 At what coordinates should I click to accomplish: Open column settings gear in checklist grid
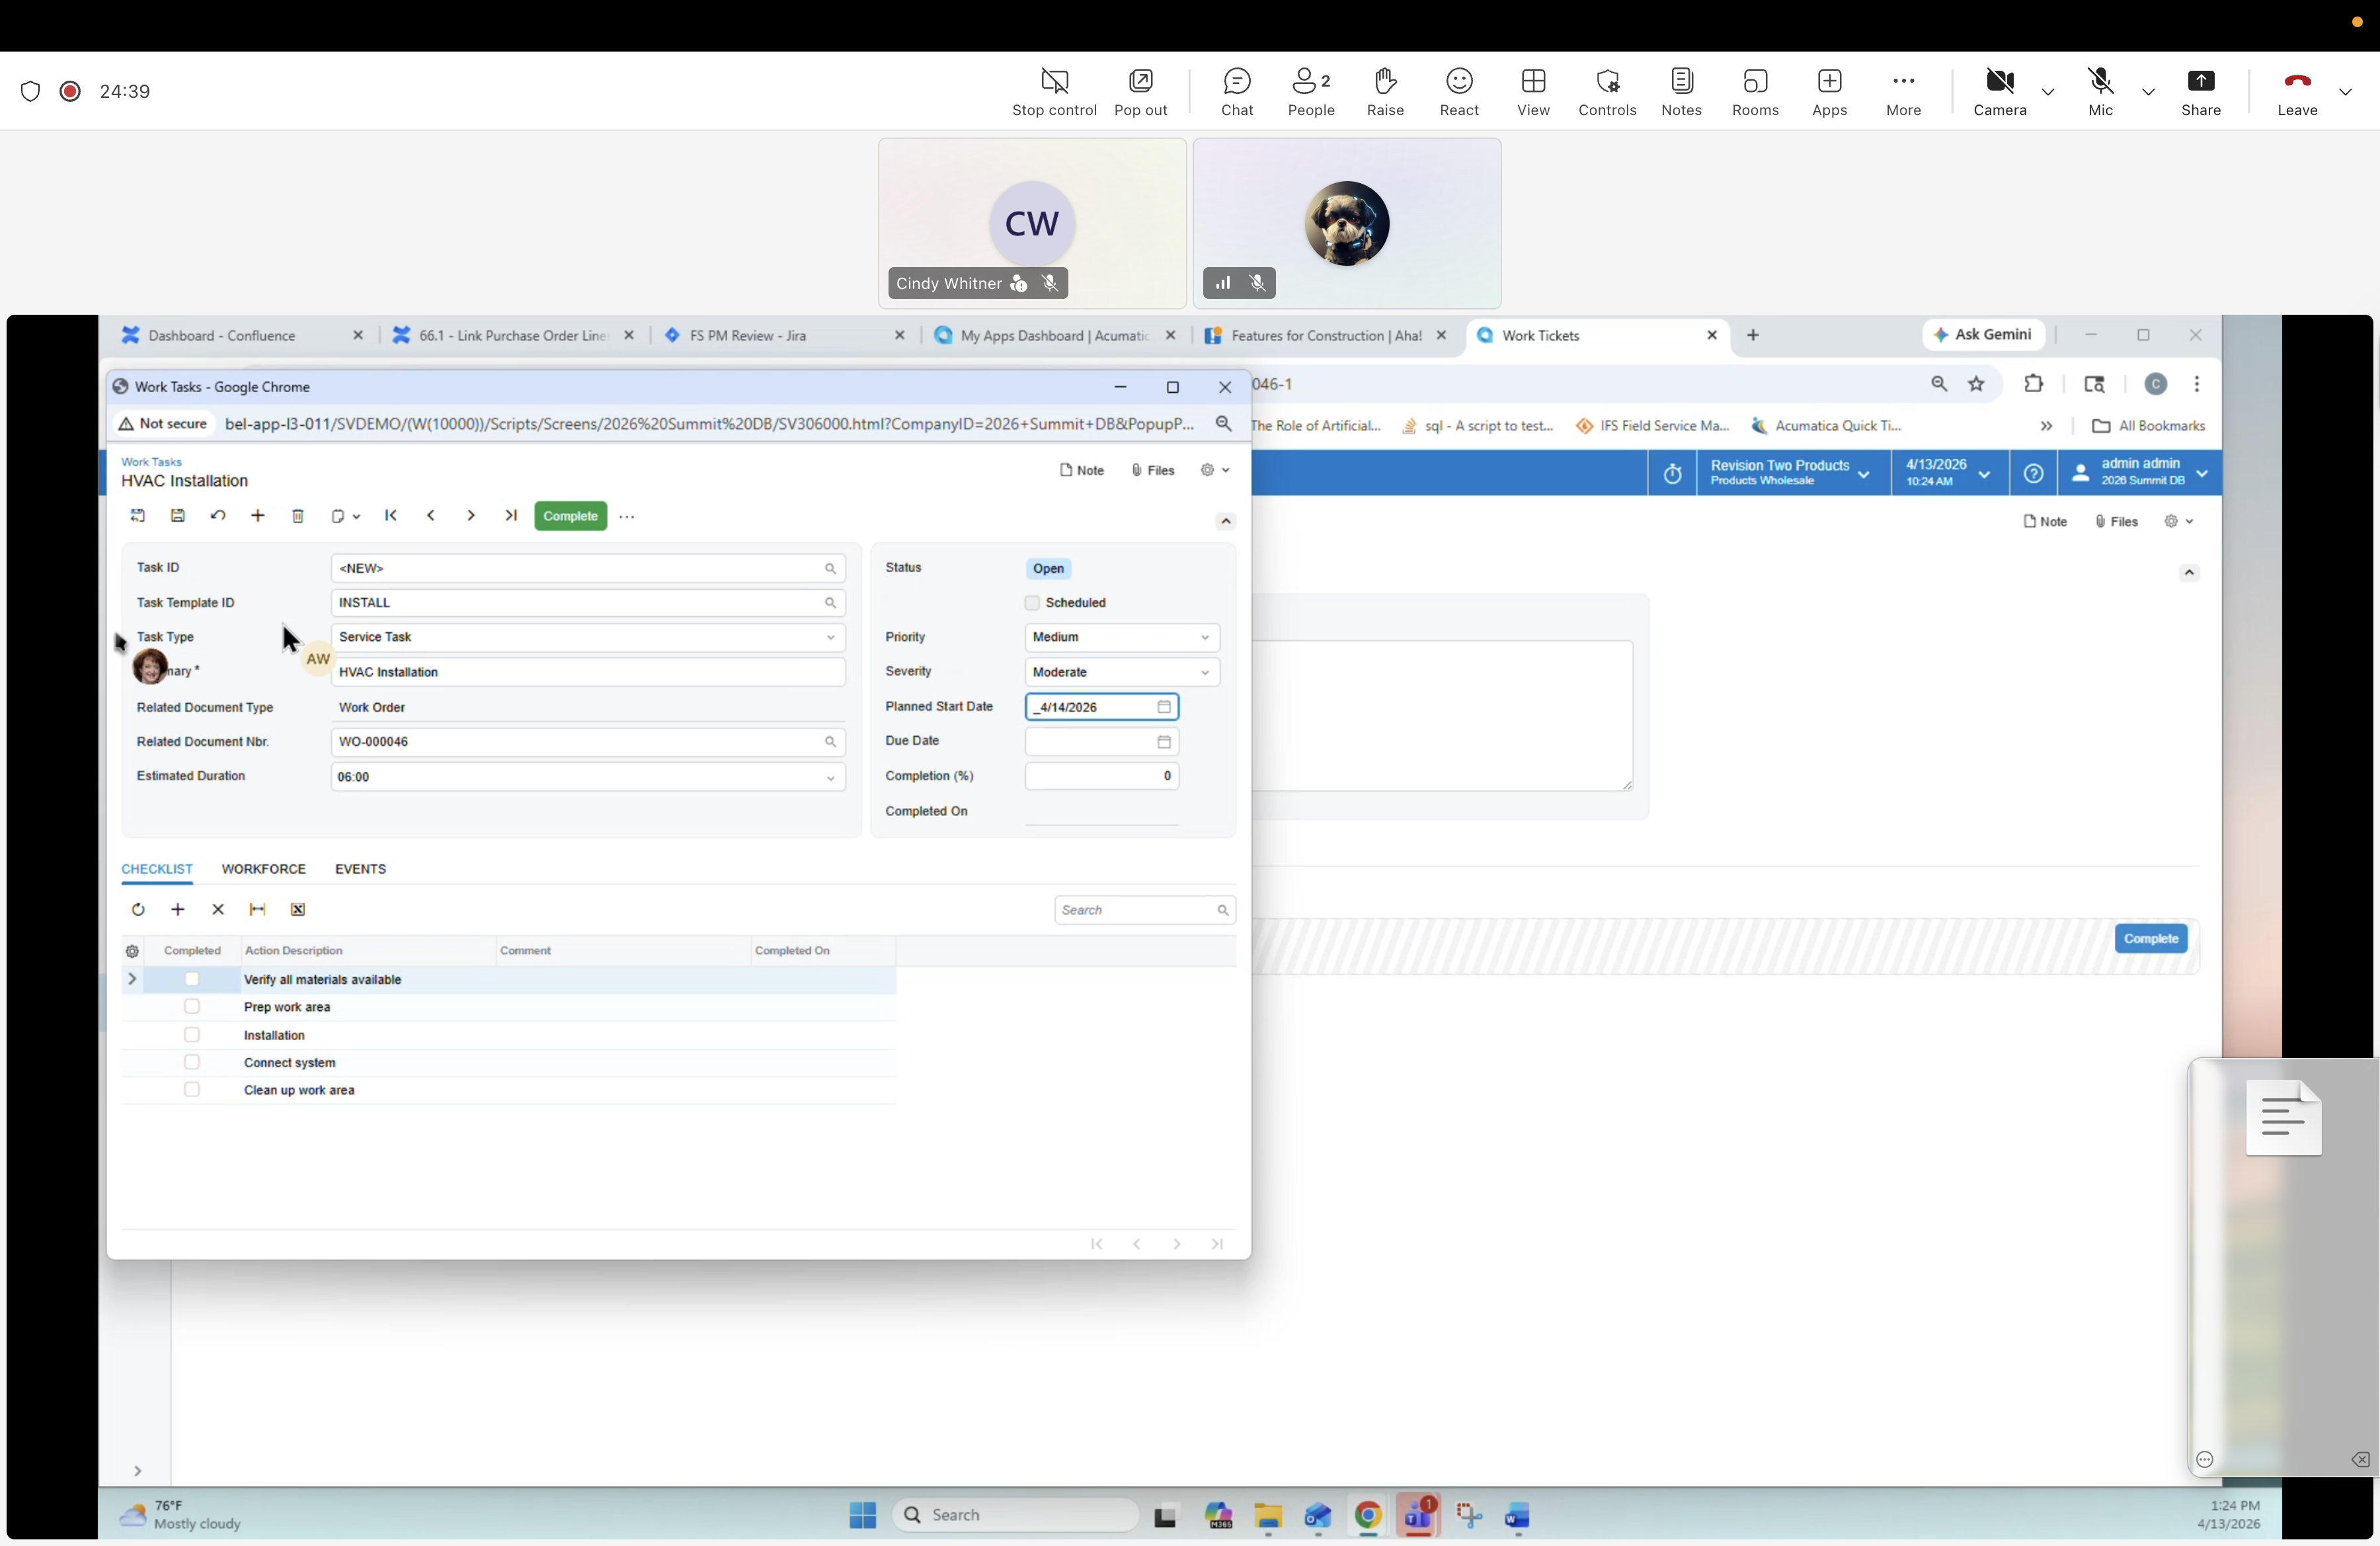(132, 951)
